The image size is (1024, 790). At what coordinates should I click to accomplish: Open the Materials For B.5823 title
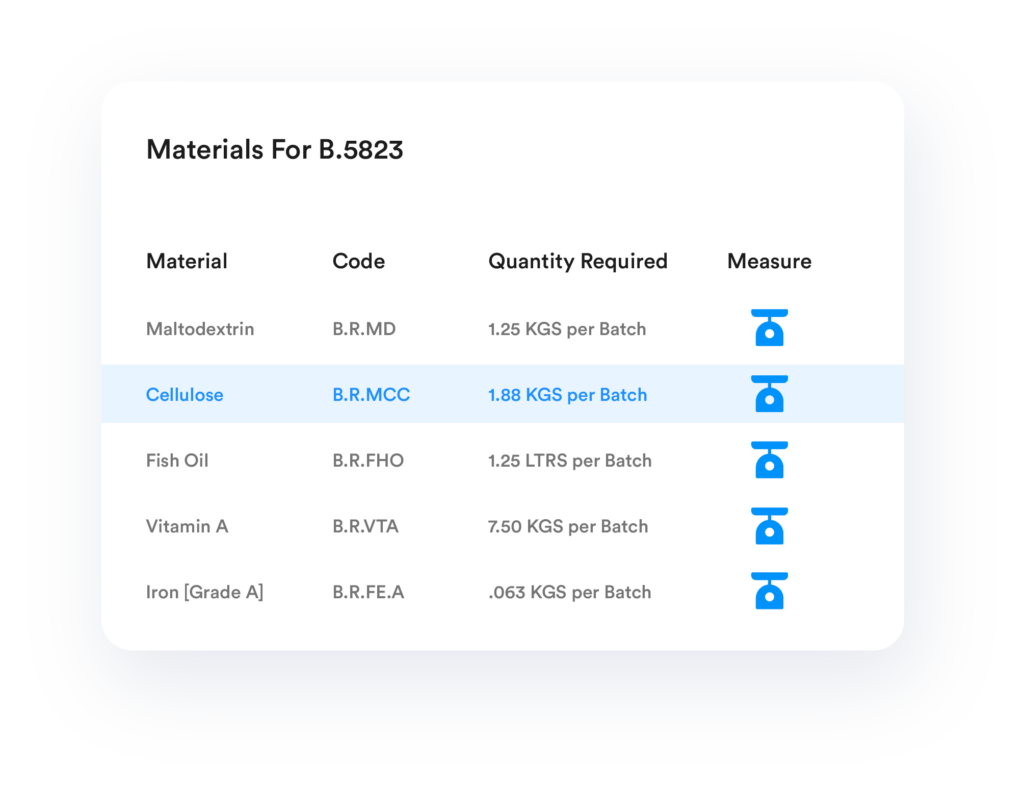[275, 150]
